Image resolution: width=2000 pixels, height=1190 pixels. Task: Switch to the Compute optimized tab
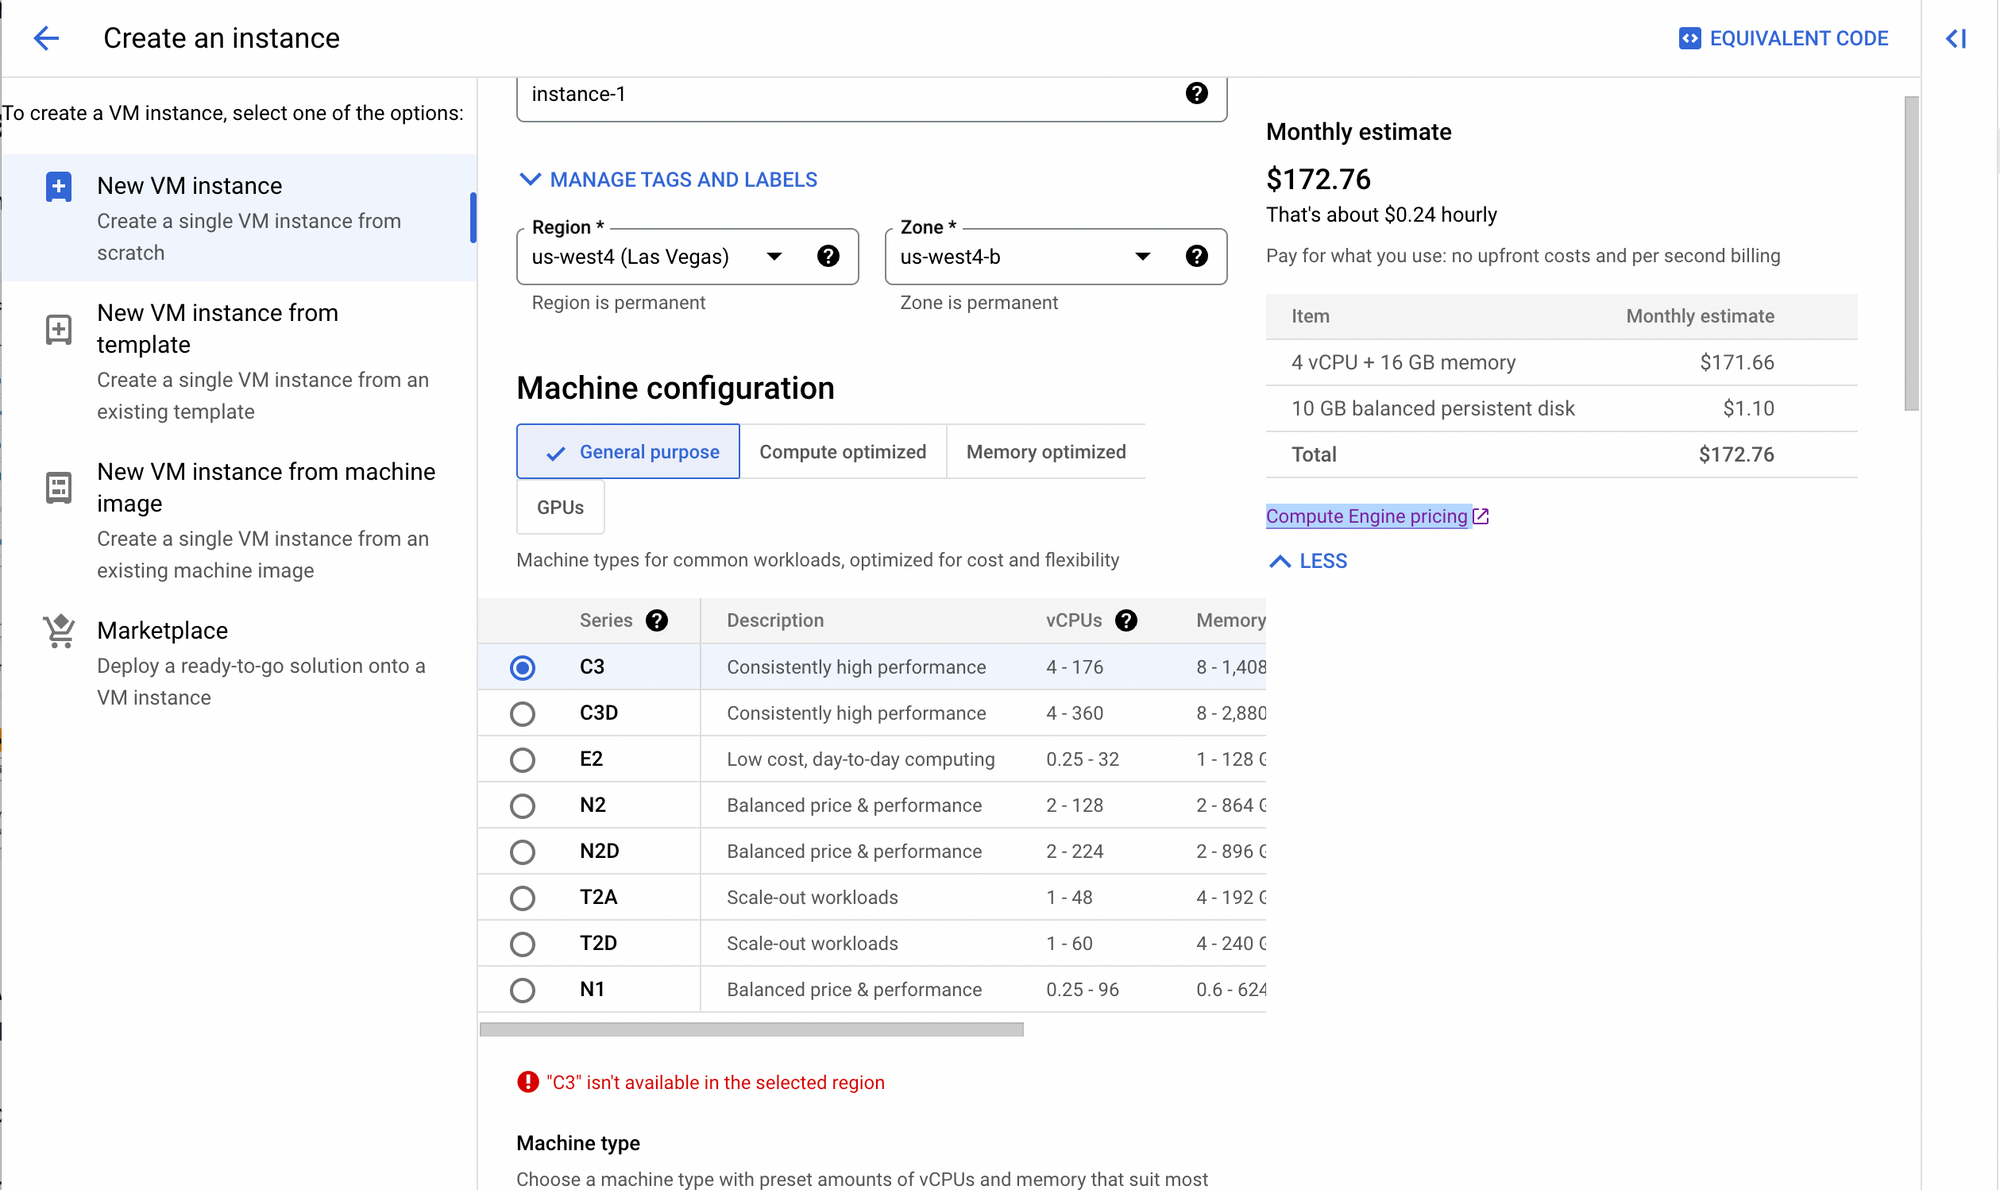(x=843, y=450)
